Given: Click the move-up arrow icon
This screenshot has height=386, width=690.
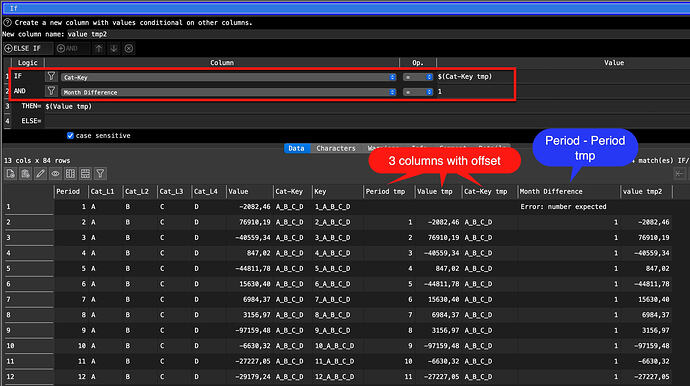Looking at the screenshot, I should pyautogui.click(x=99, y=48).
